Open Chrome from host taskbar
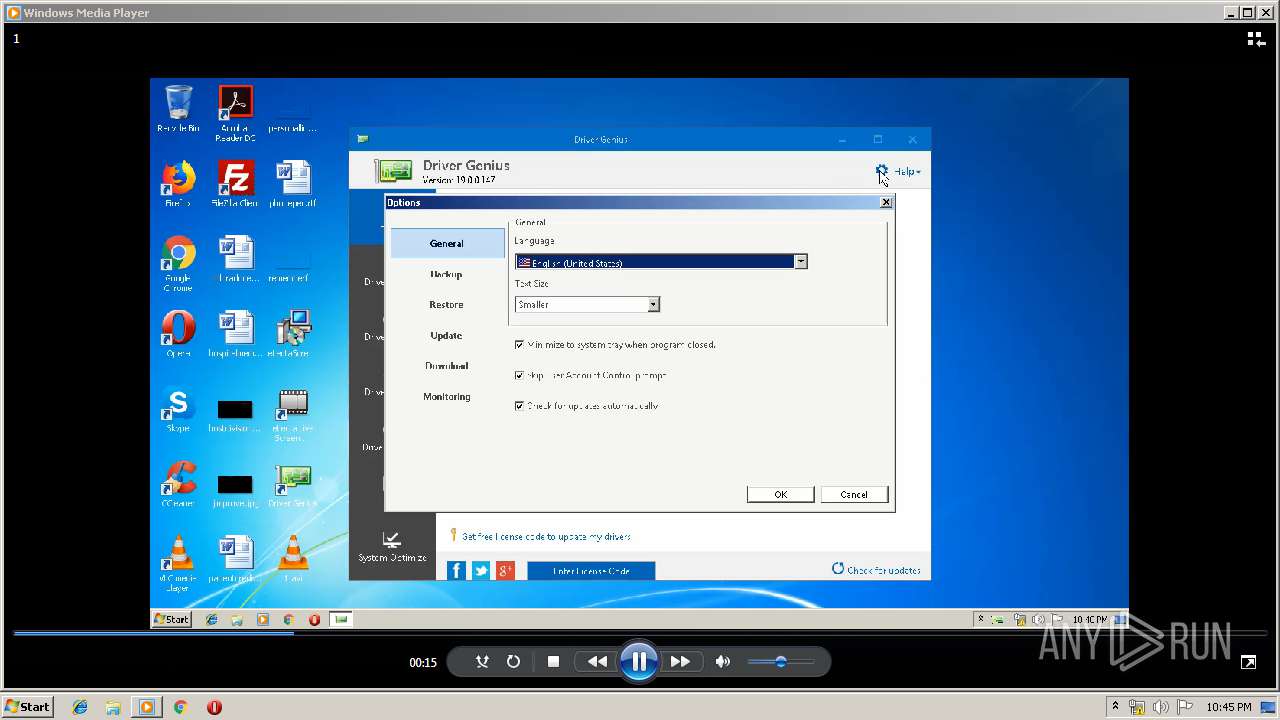 tap(180, 707)
